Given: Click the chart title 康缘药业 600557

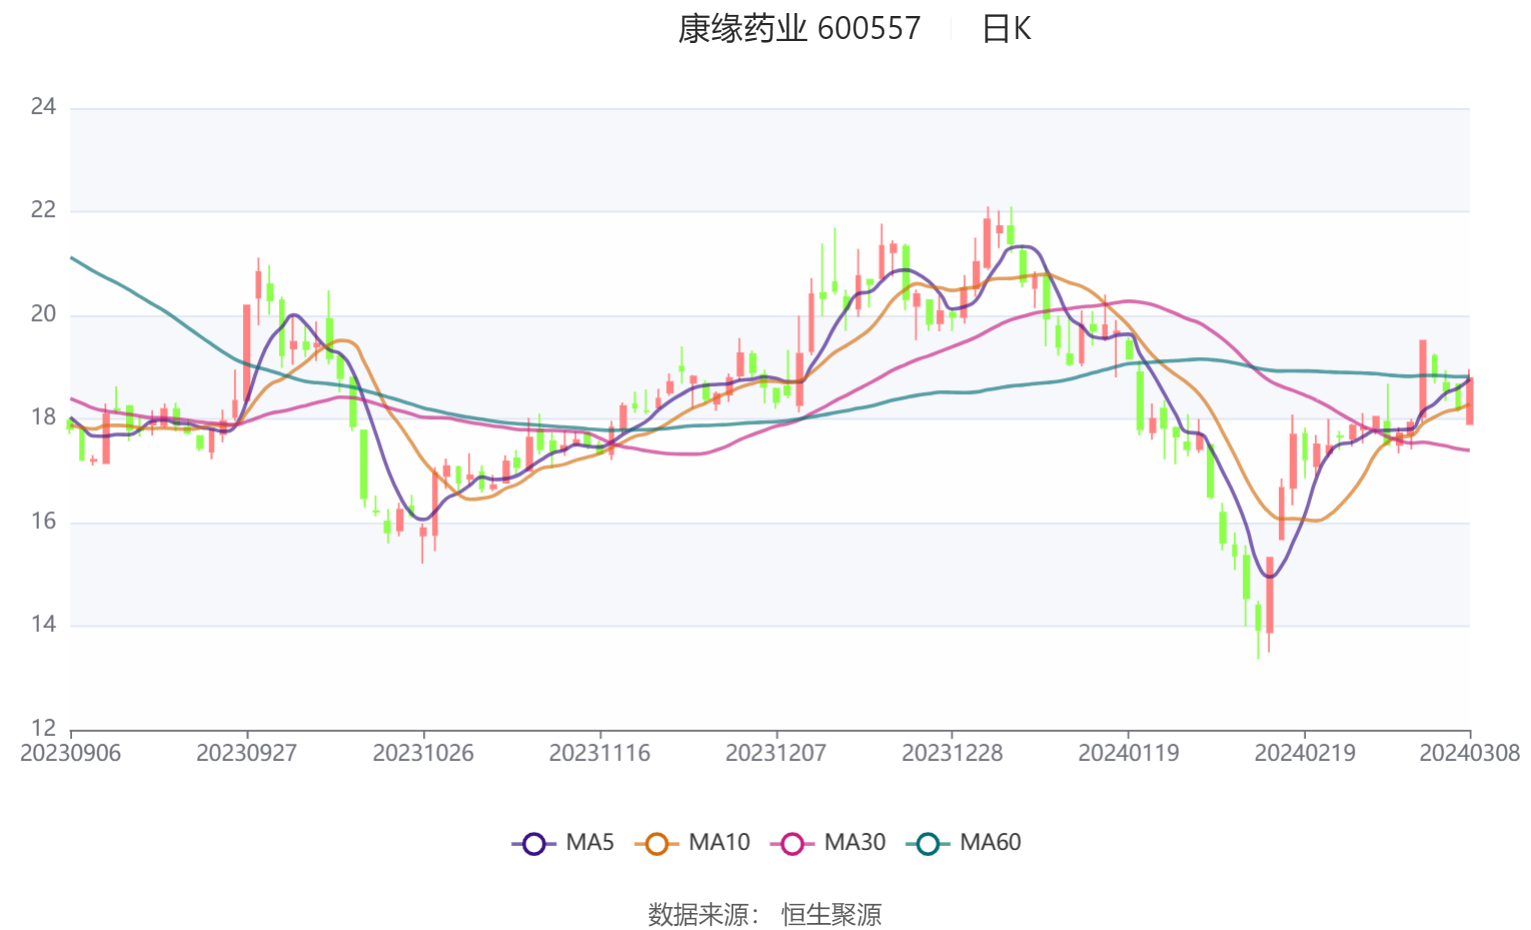Looking at the screenshot, I should [799, 28].
